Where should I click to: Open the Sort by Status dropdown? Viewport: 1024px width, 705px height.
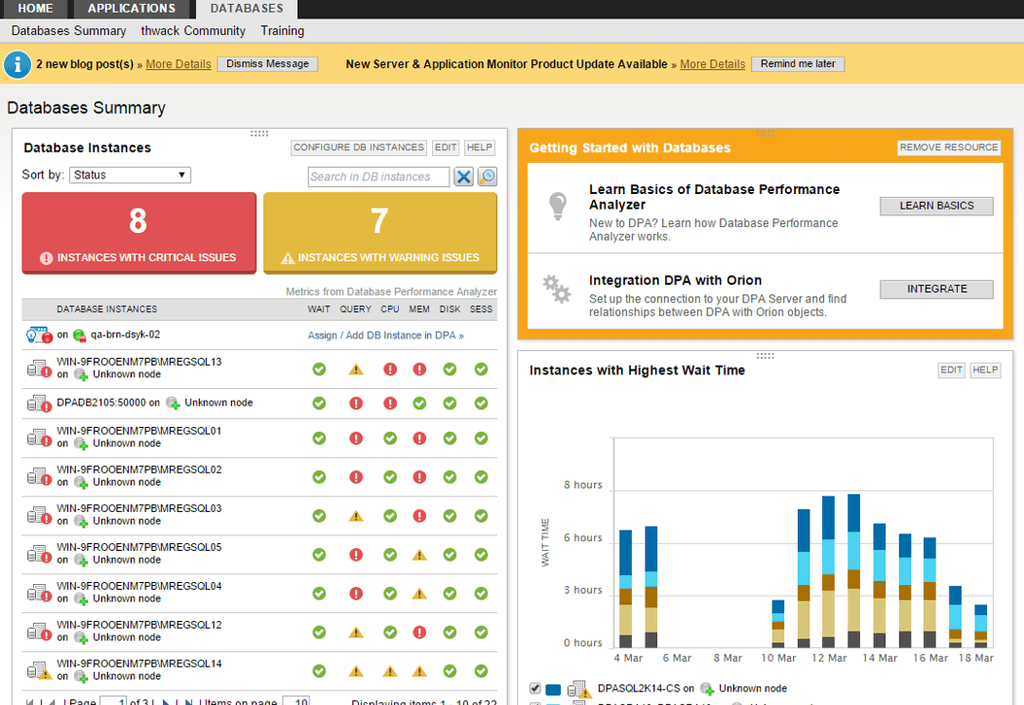(130, 175)
